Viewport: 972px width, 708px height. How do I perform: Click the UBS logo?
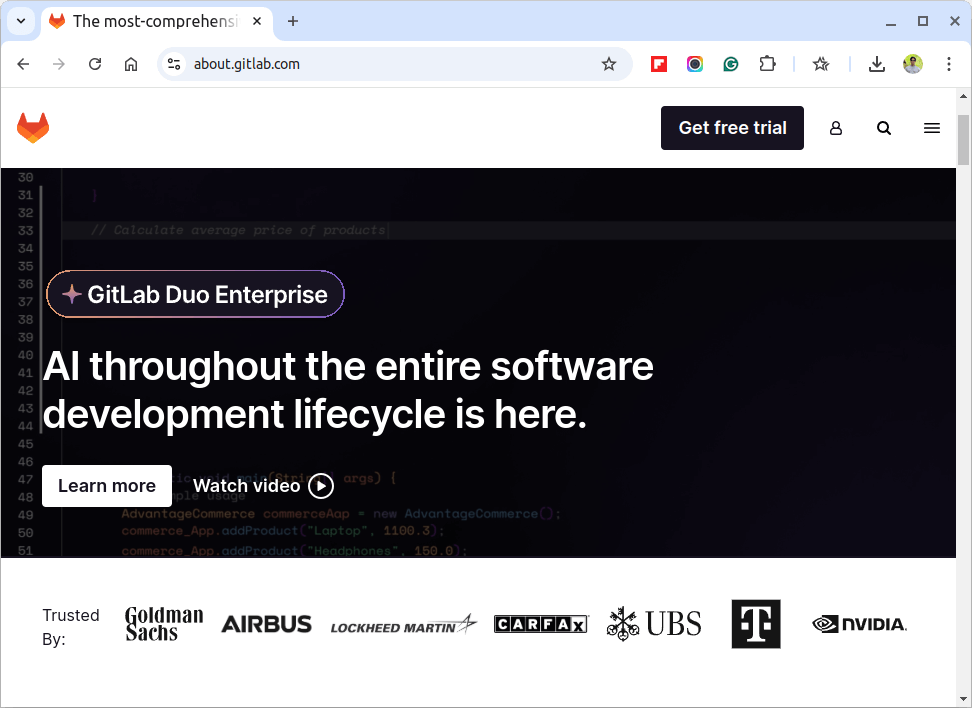pyautogui.click(x=654, y=624)
